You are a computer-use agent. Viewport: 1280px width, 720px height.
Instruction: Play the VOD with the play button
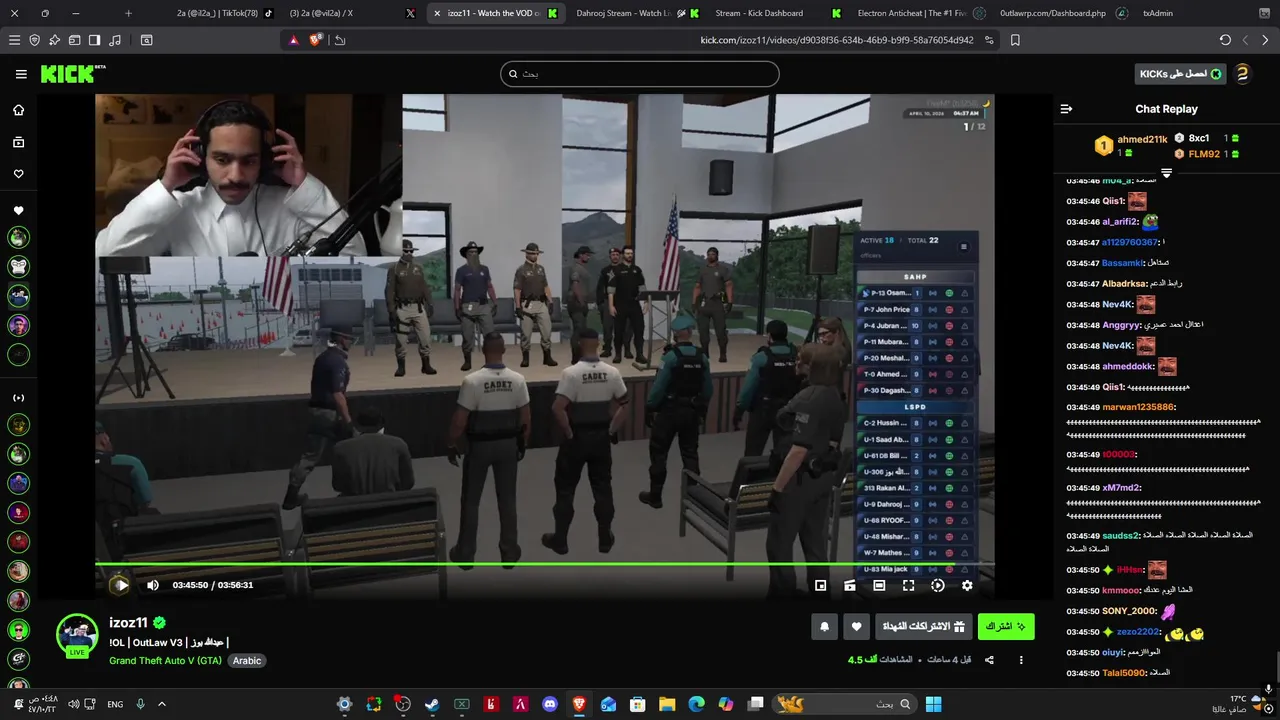[x=120, y=585]
